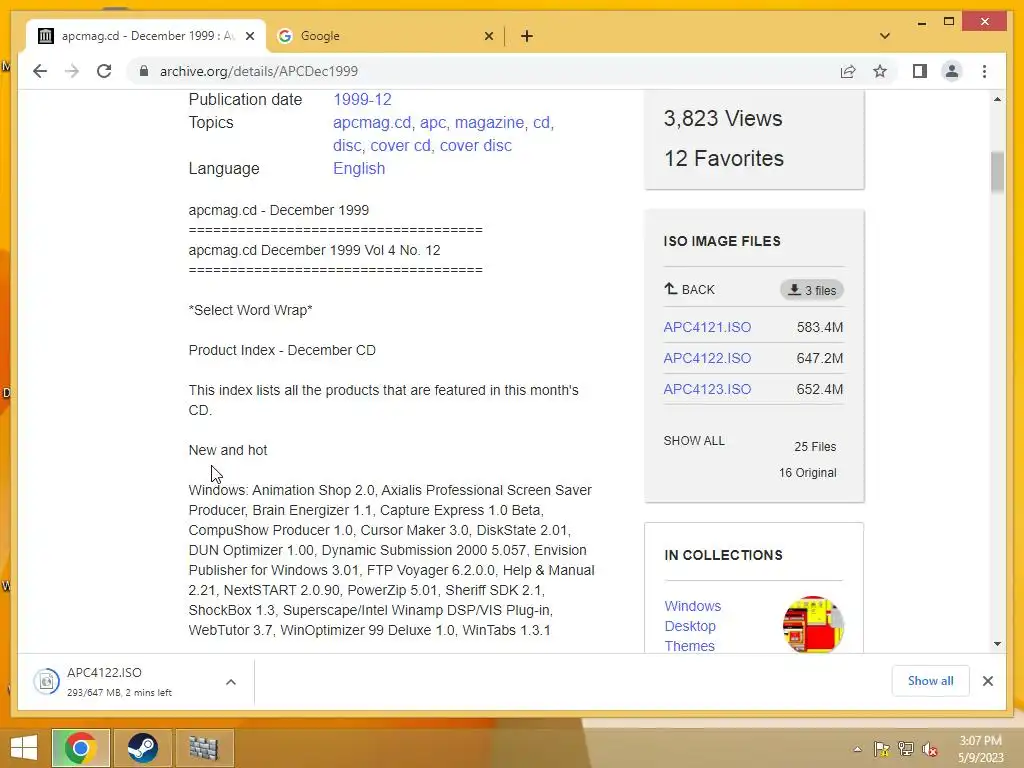Image resolution: width=1024 pixels, height=768 pixels.
Task: Open the Chrome three-dot menu
Action: pyautogui.click(x=984, y=71)
